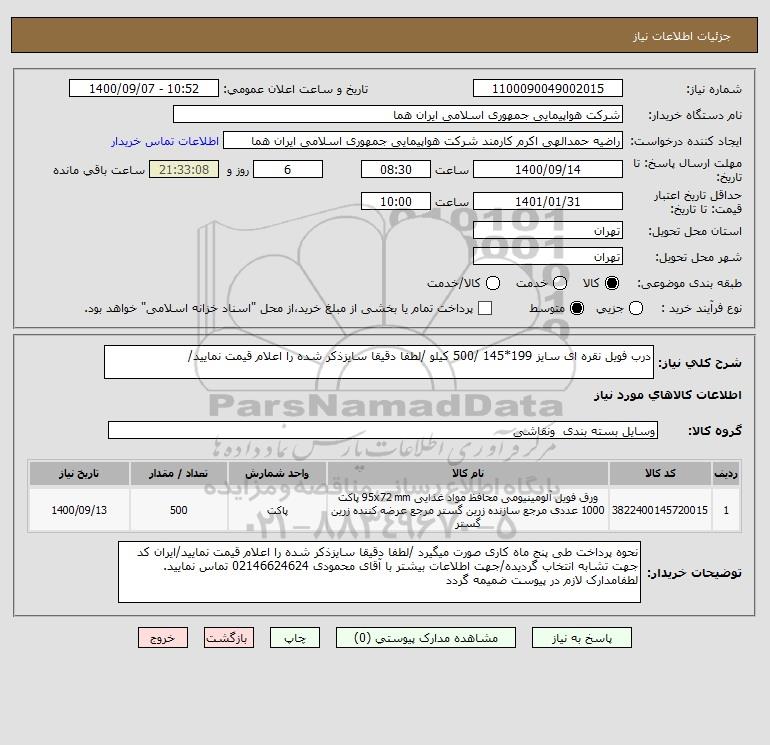Click the گروه کالا field

click(x=383, y=430)
